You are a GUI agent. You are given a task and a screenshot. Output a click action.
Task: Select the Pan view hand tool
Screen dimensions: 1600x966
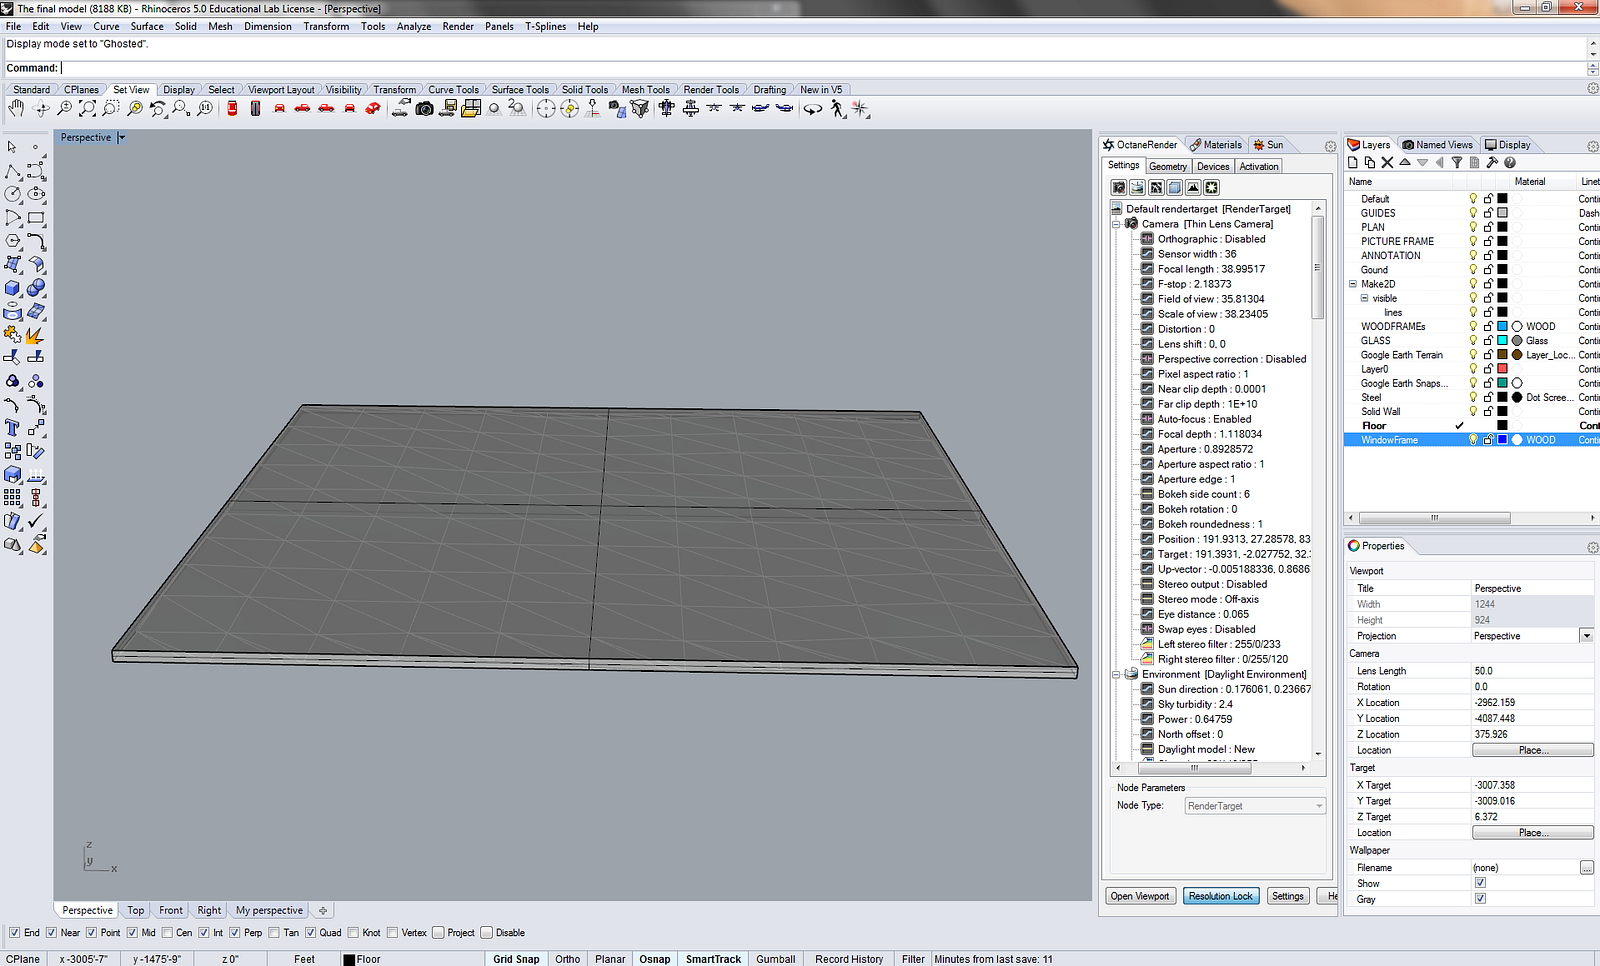[x=16, y=108]
